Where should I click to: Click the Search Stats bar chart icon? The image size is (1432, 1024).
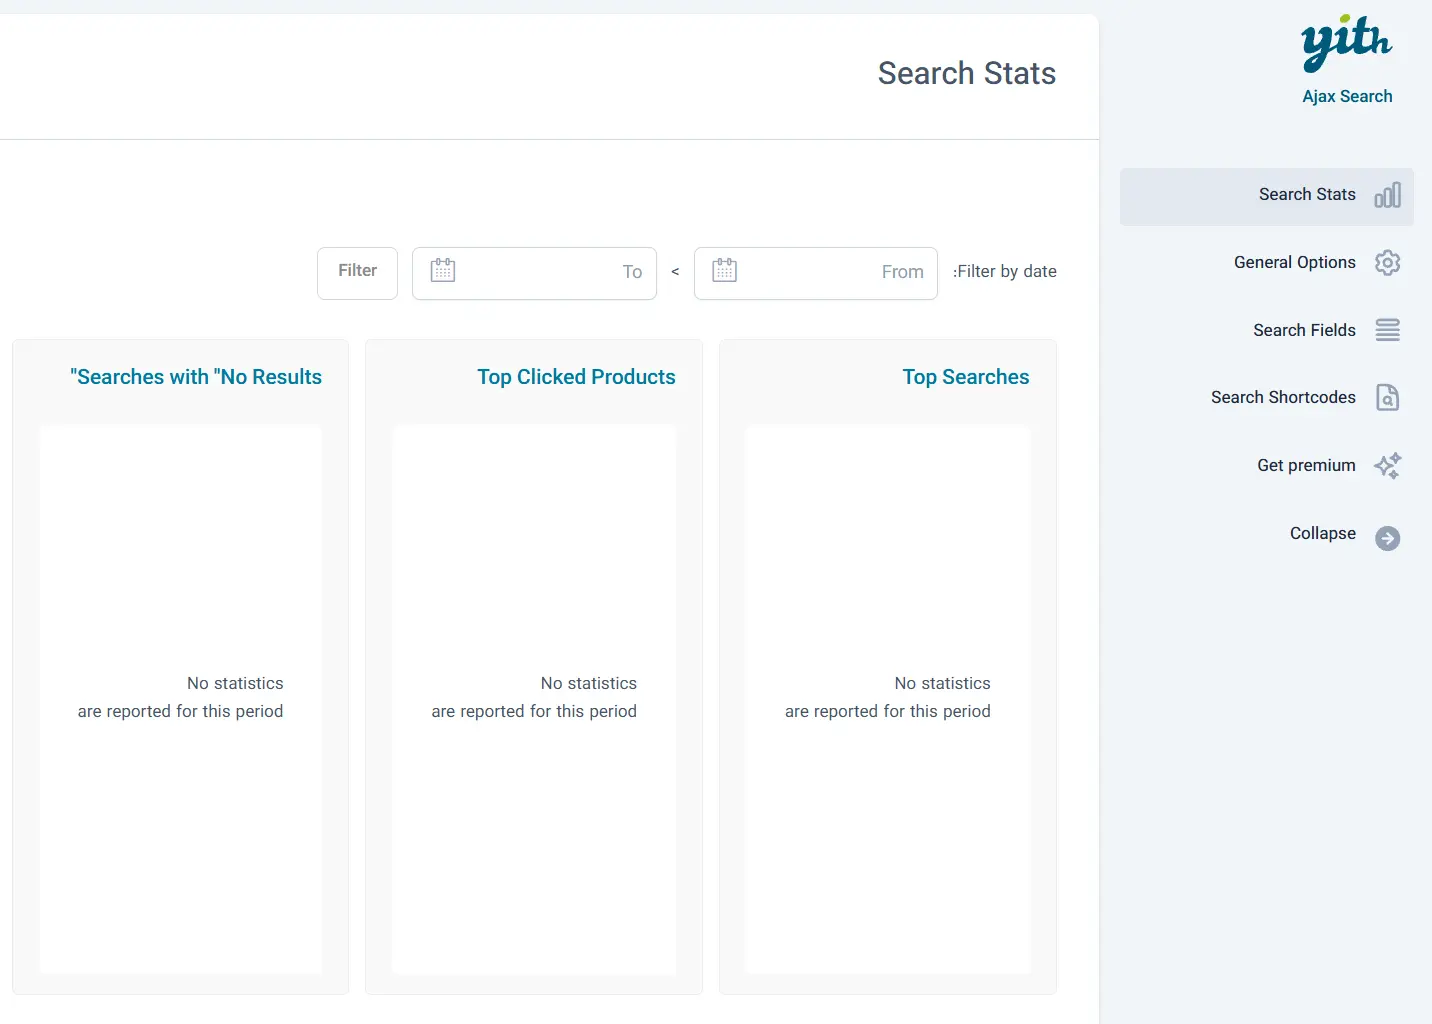point(1387,195)
